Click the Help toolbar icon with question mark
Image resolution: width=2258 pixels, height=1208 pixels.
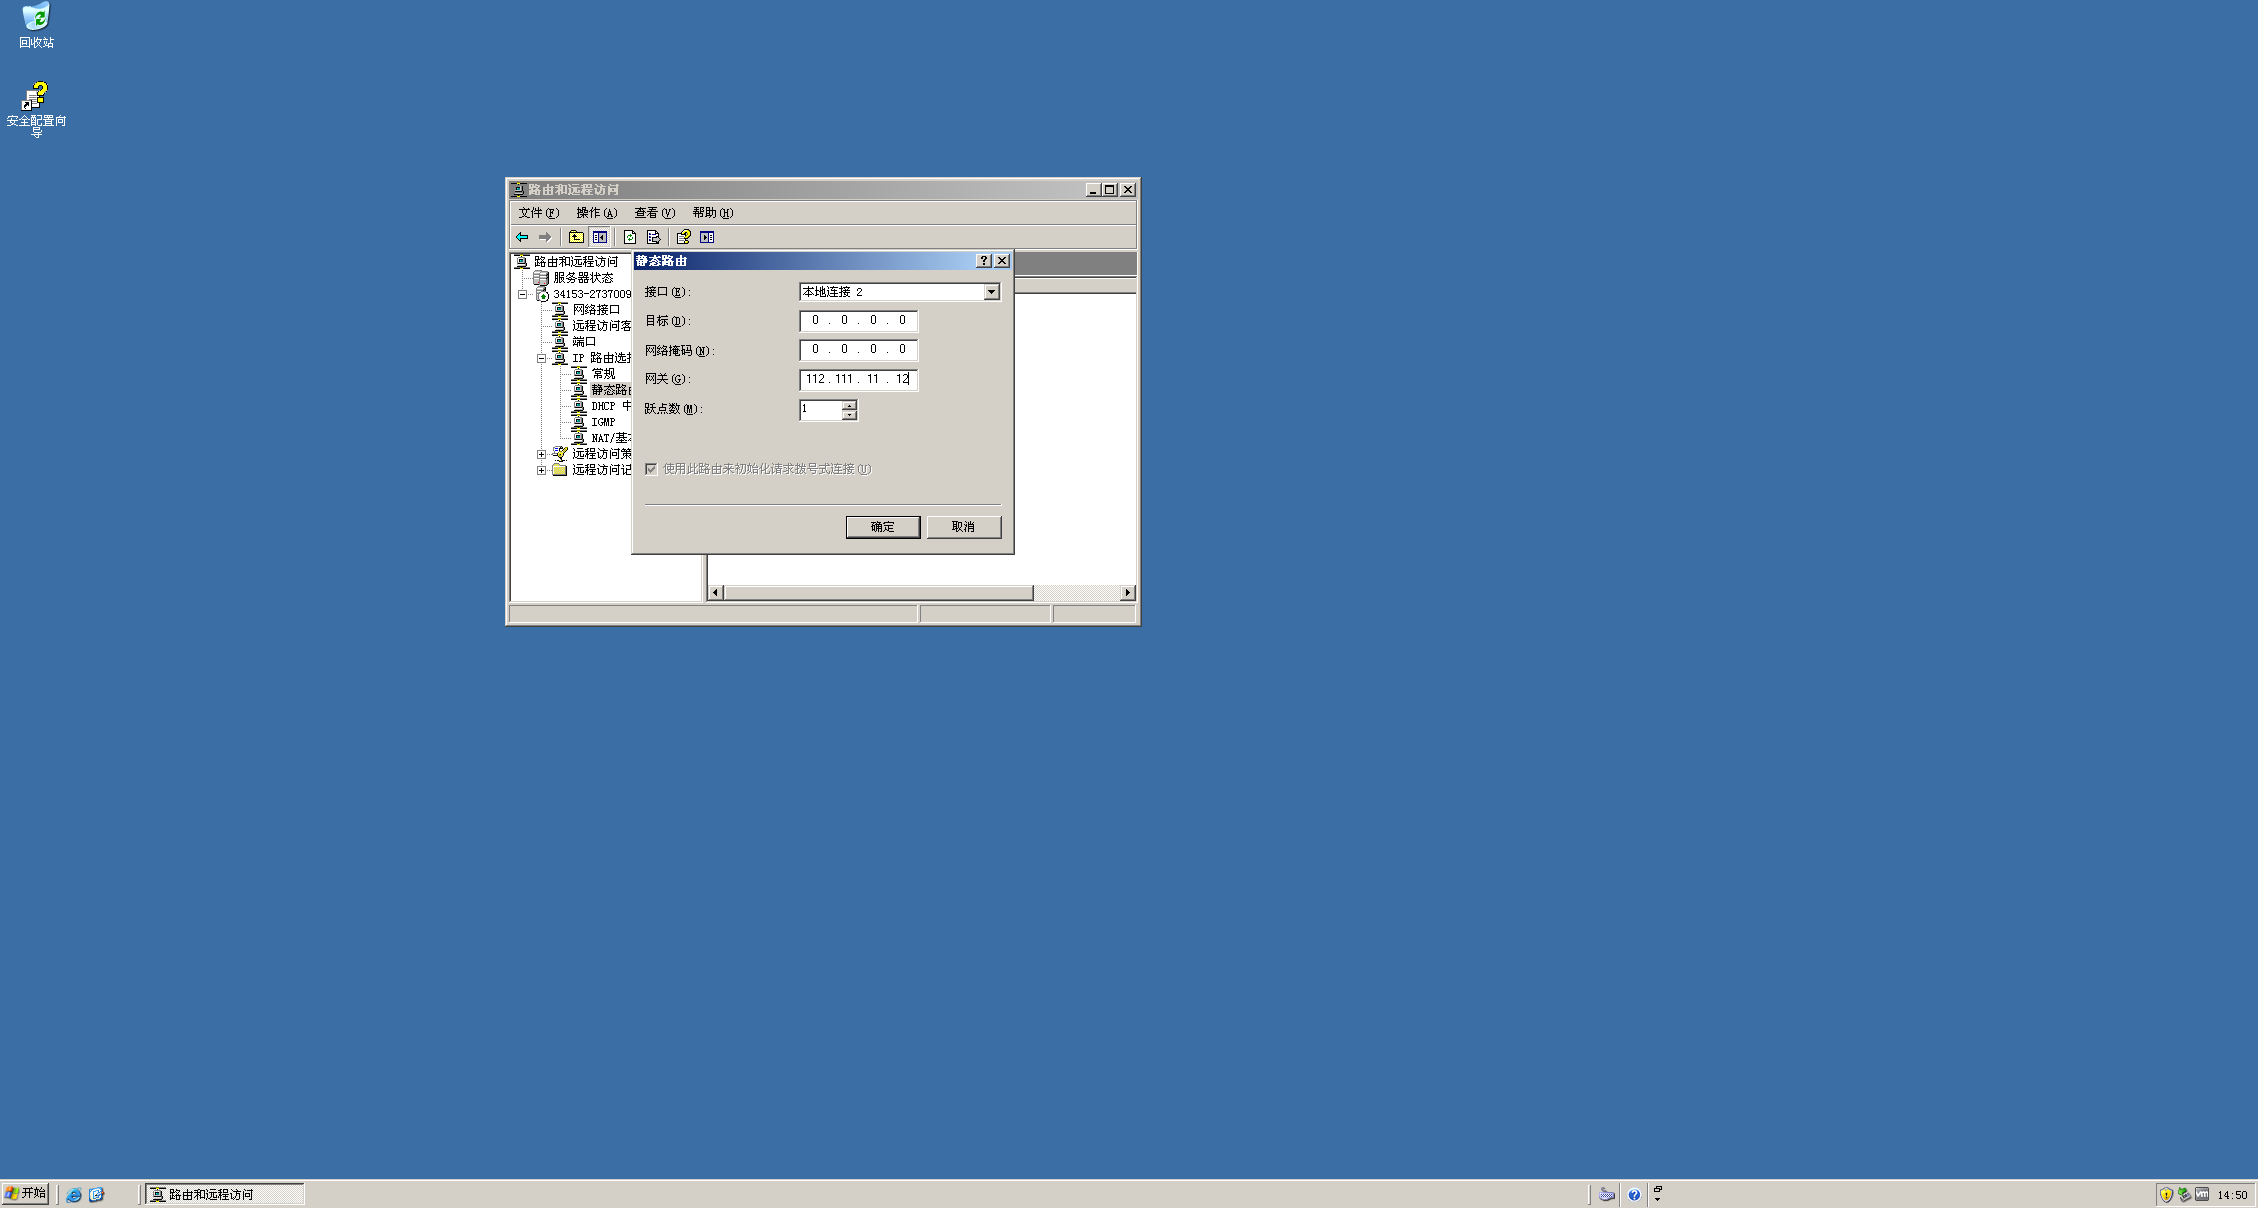pos(683,237)
